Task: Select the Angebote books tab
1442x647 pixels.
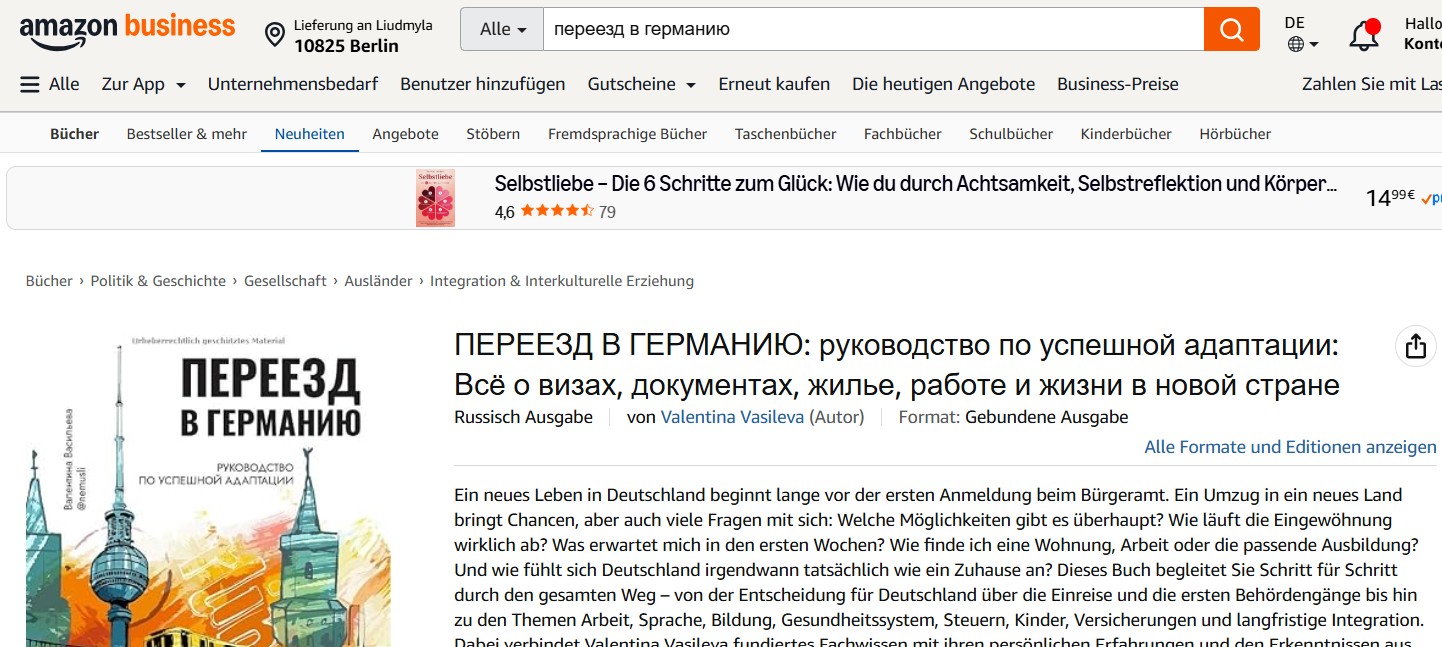Action: pyautogui.click(x=406, y=134)
